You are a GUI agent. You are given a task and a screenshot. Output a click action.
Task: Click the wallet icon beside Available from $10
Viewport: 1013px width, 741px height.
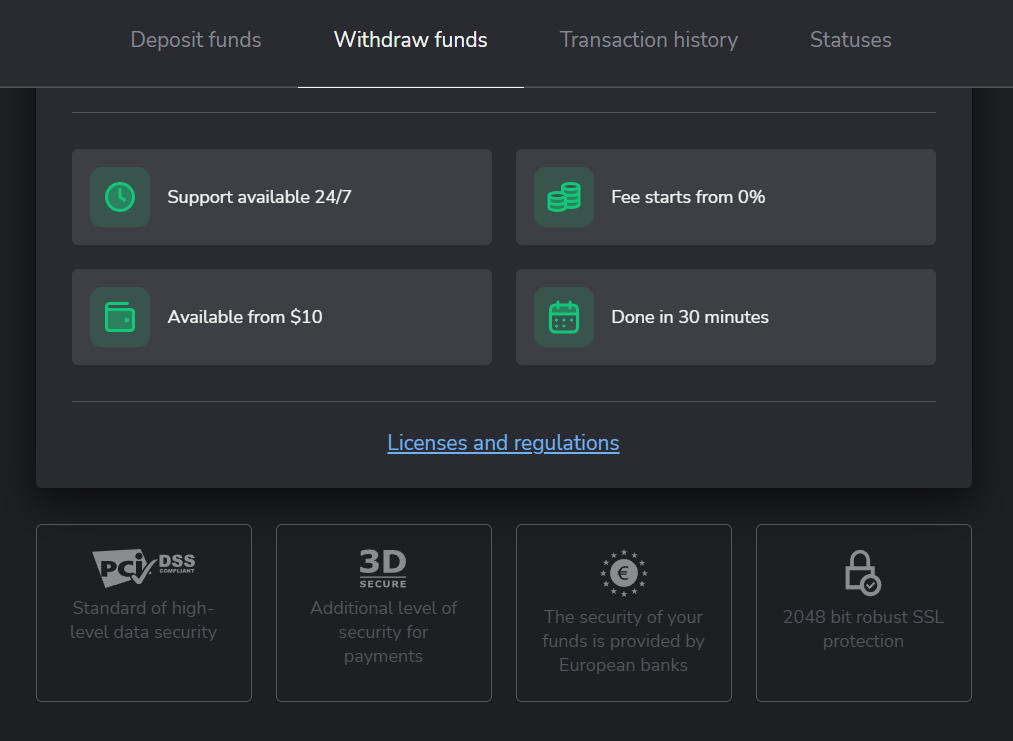120,317
